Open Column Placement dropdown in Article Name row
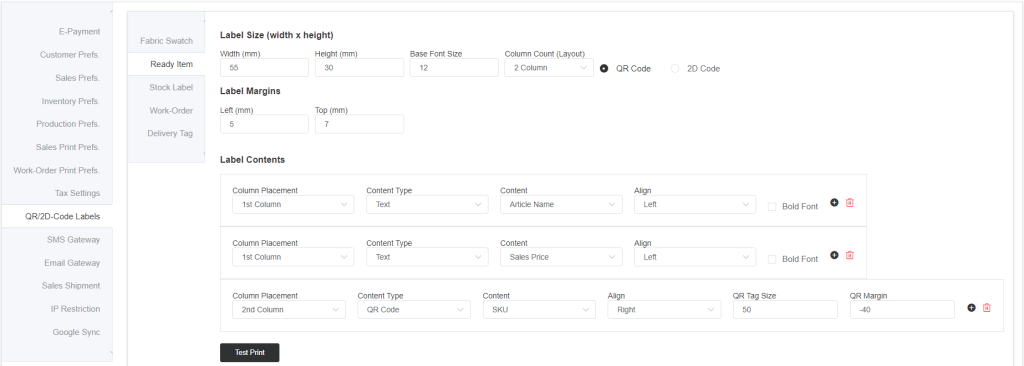 coord(293,204)
